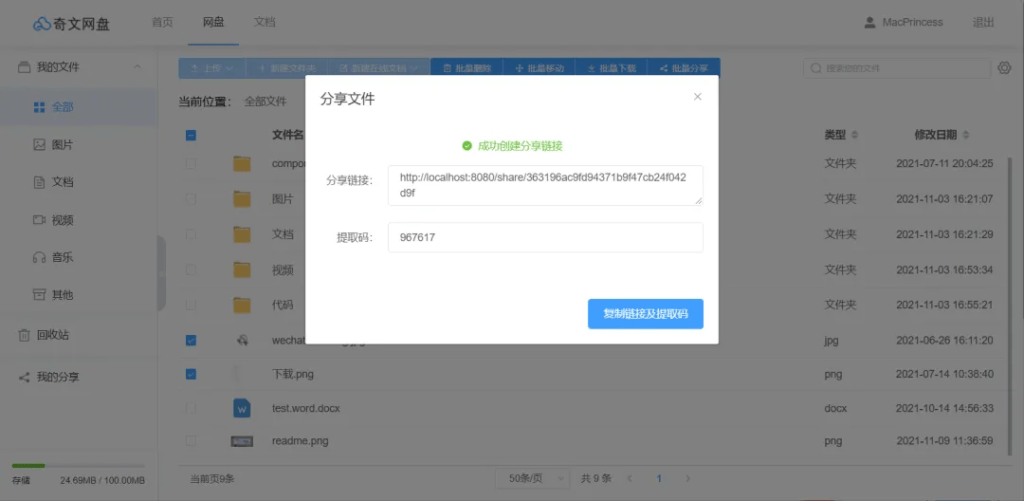Check the 图片 folder row checkbox
The width and height of the screenshot is (1024, 501).
191,199
